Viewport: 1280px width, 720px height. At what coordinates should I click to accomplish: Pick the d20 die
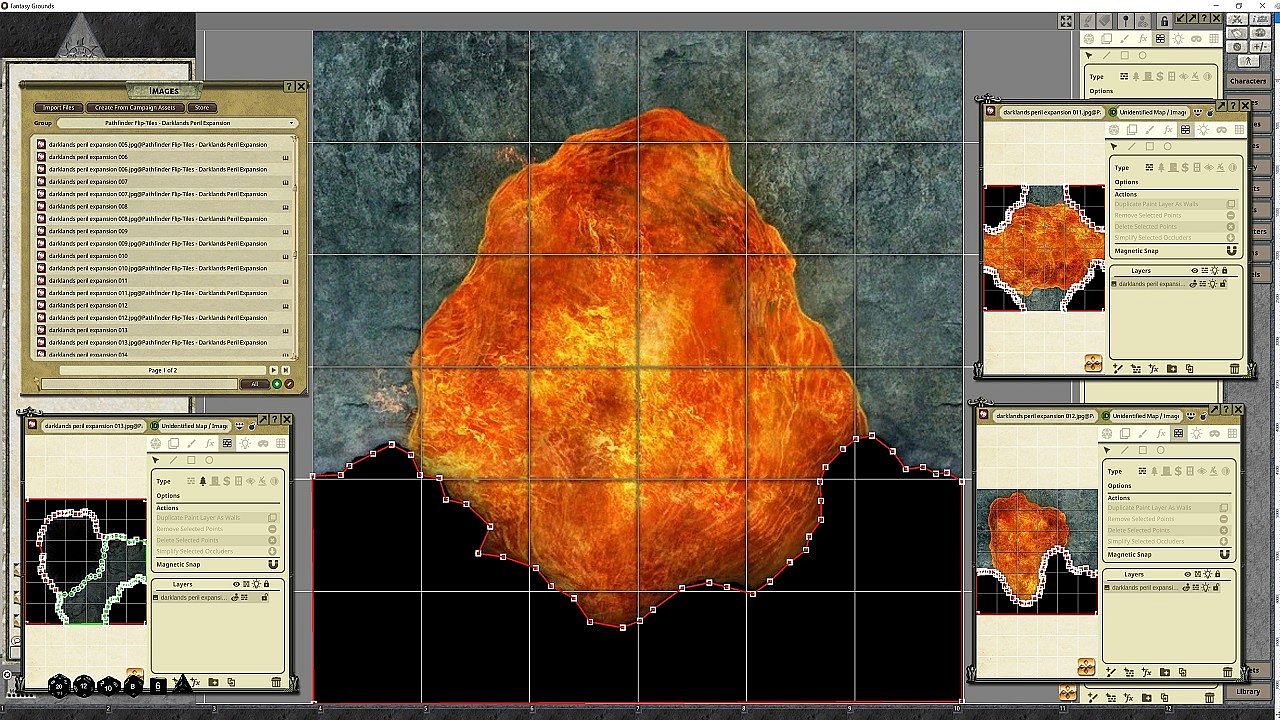coord(59,686)
